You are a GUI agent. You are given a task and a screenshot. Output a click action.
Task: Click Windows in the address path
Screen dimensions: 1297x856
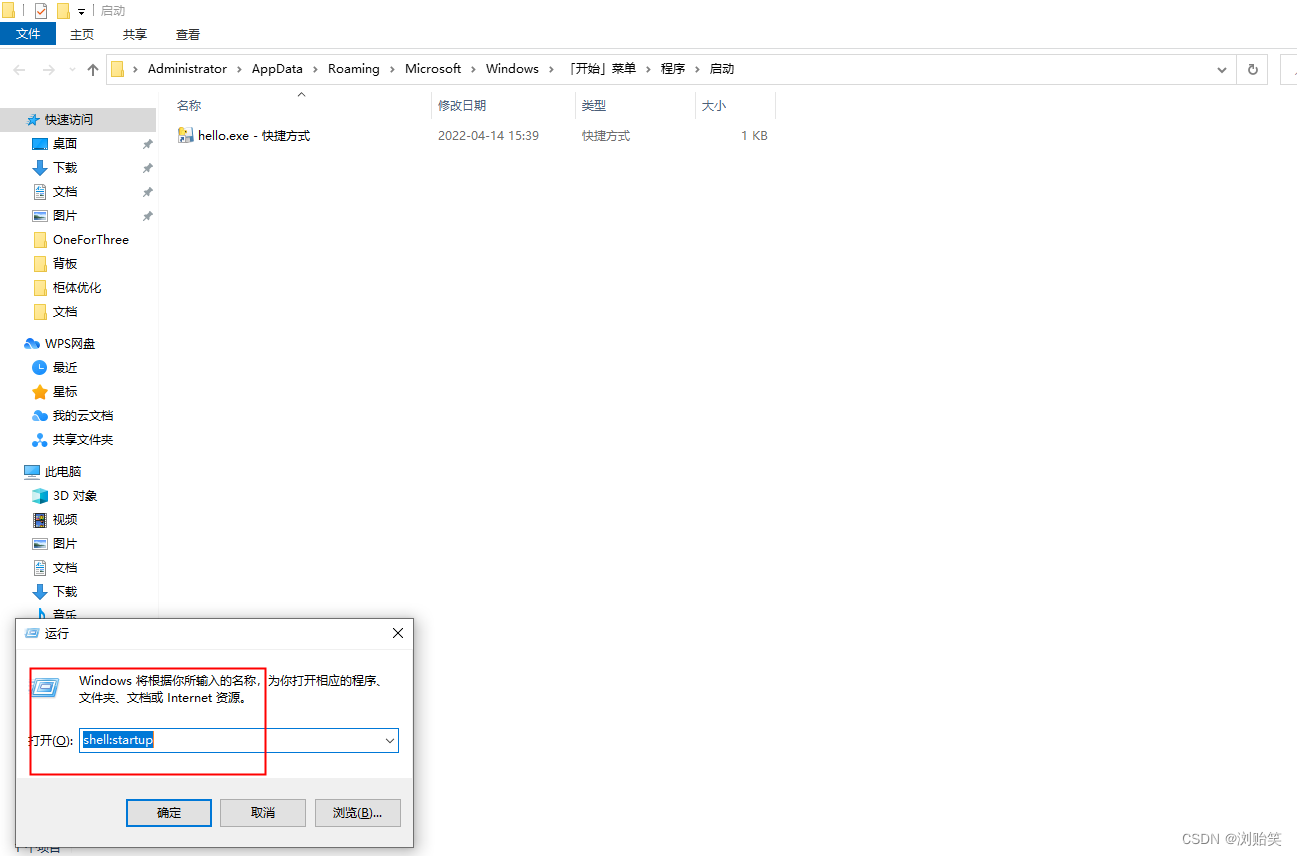512,69
